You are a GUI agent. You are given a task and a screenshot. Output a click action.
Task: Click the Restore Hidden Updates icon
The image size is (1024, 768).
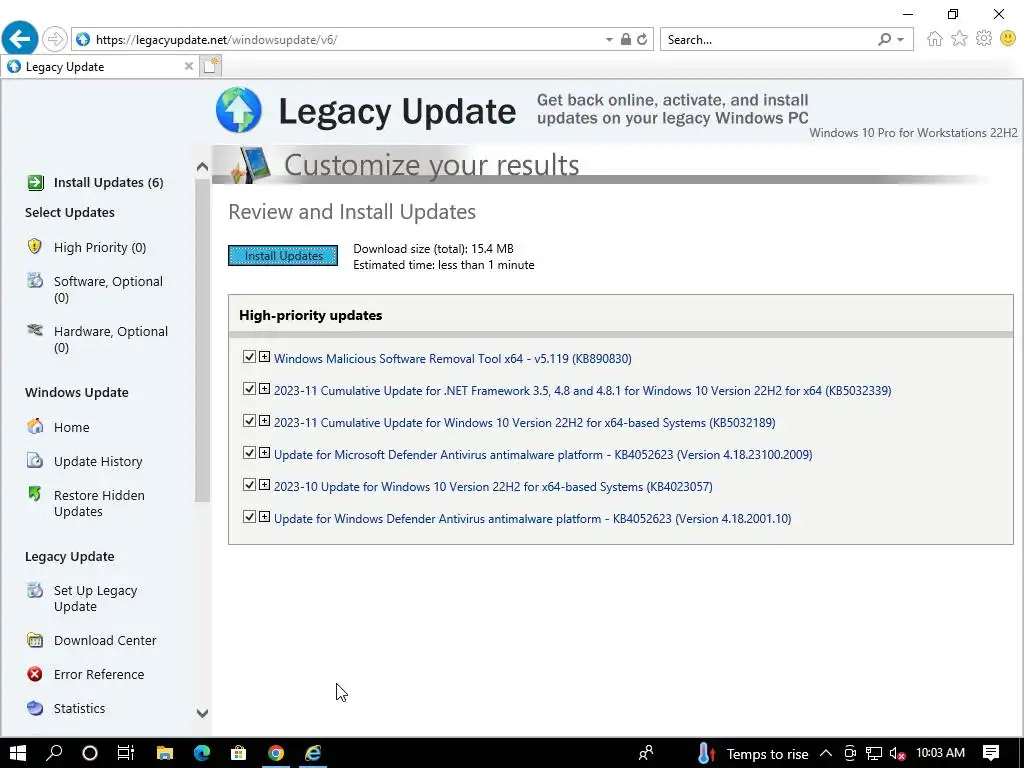[x=35, y=494]
